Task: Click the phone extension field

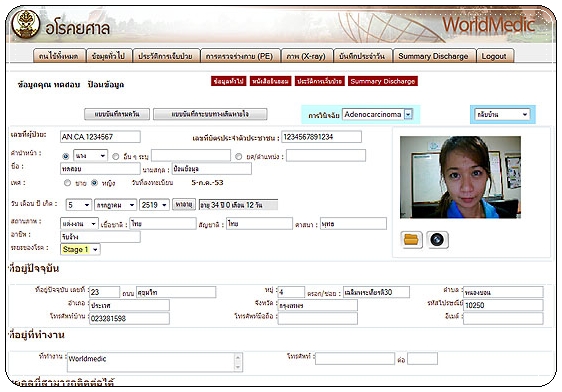Action: tap(422, 358)
